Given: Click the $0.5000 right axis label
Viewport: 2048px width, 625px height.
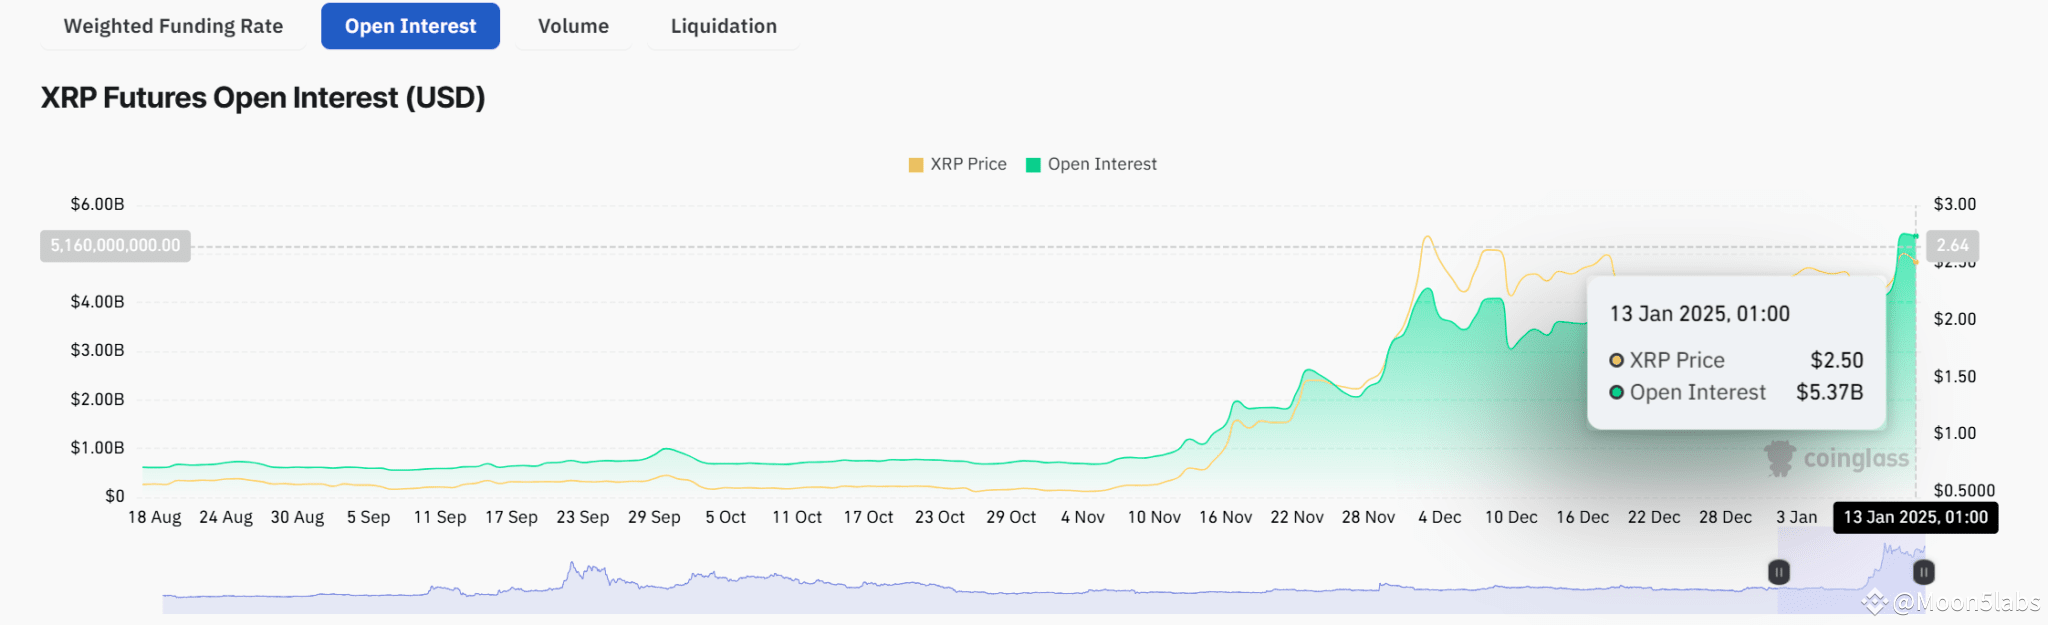Looking at the screenshot, I should tap(1964, 491).
